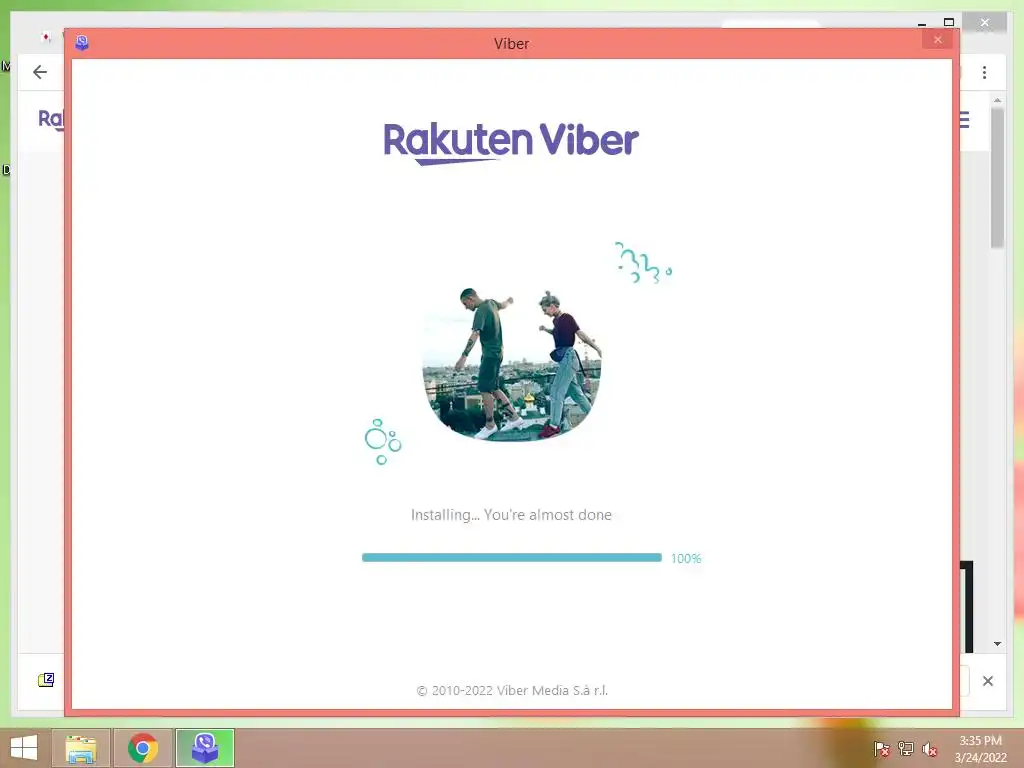Click the installation progress bar
Viewport: 1024px width, 768px height.
click(511, 558)
